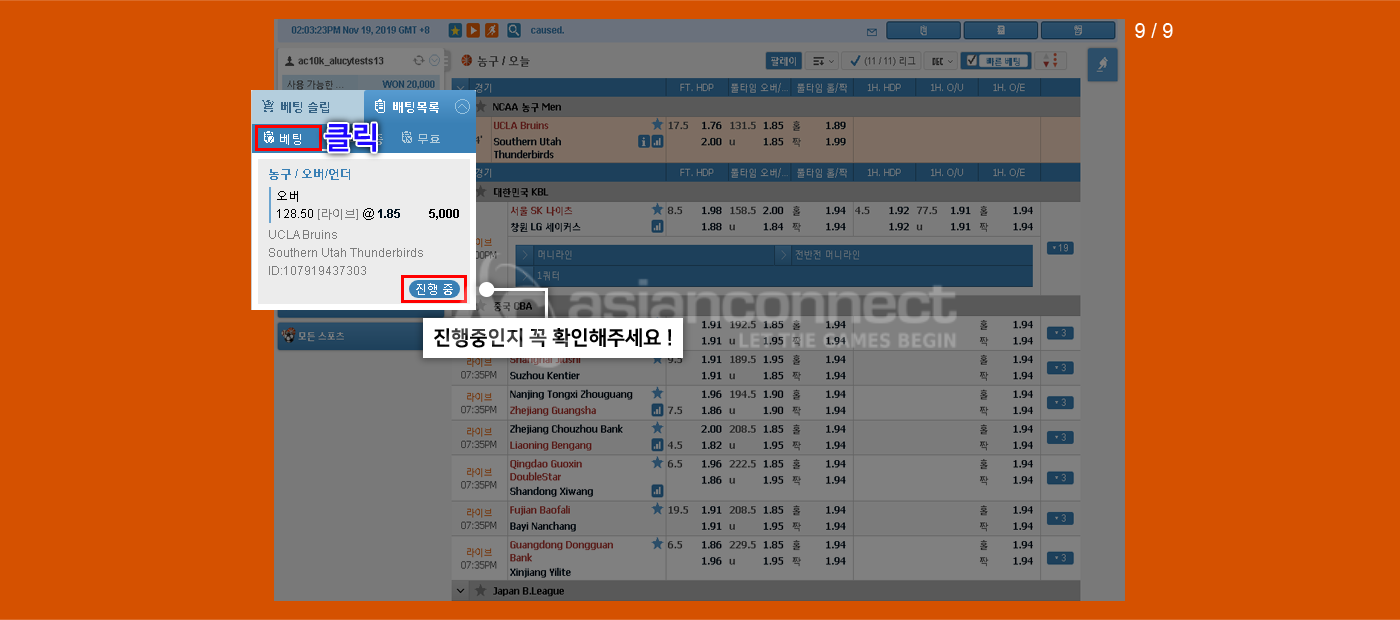Click the FT. HDP column header
This screenshot has height=620, width=1400.
(x=696, y=88)
